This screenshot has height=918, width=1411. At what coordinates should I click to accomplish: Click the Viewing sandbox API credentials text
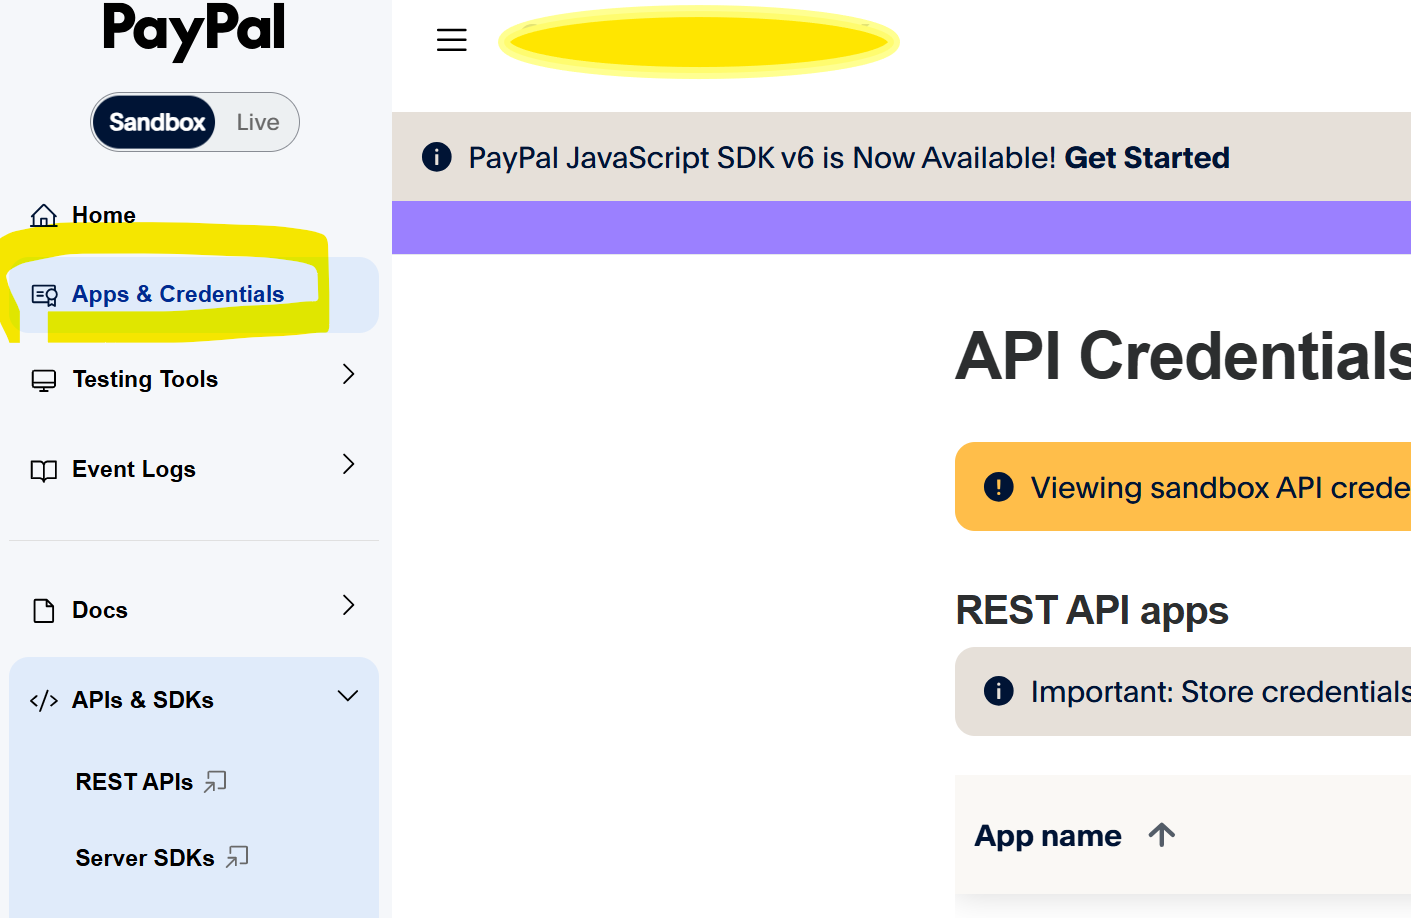point(1221,487)
